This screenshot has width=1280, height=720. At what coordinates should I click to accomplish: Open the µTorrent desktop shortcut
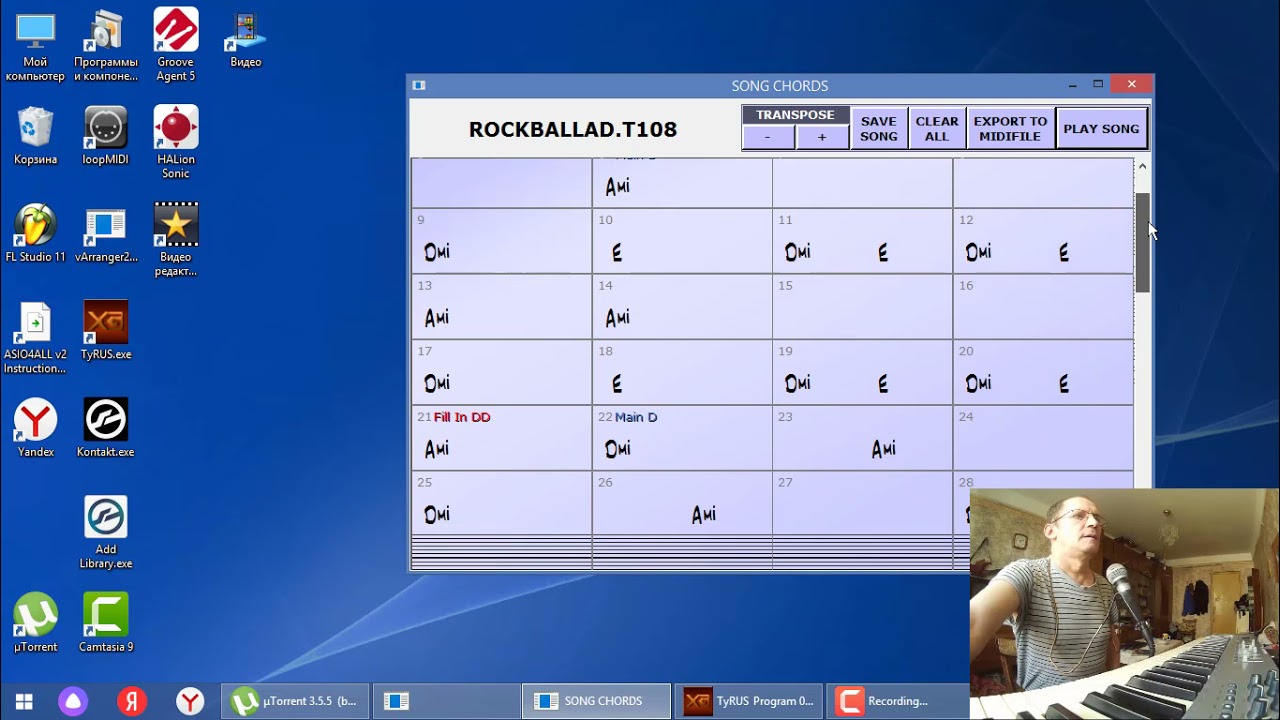[x=35, y=623]
